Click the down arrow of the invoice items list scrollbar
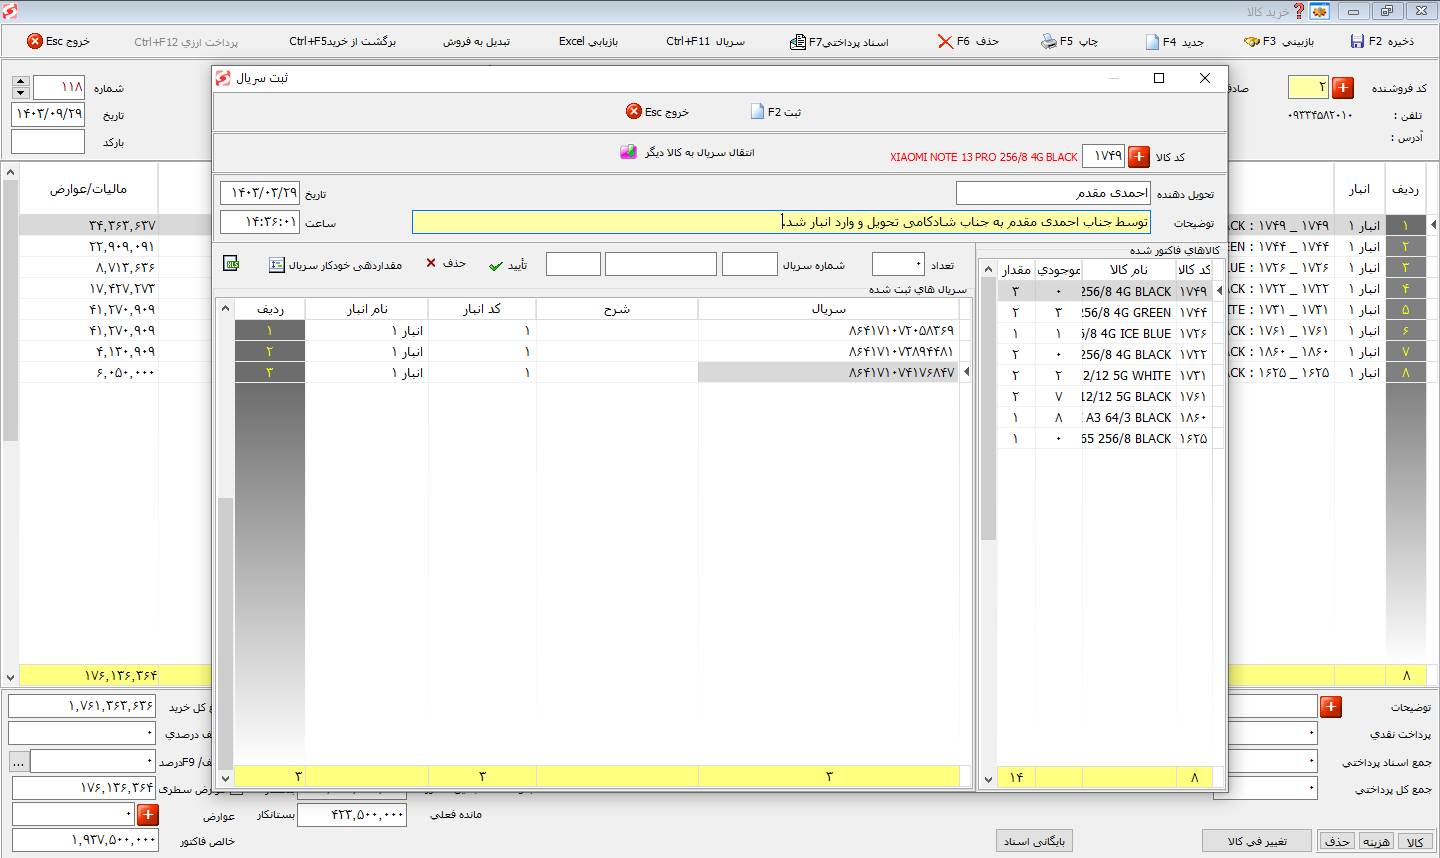This screenshot has height=858, width=1440. (988, 778)
